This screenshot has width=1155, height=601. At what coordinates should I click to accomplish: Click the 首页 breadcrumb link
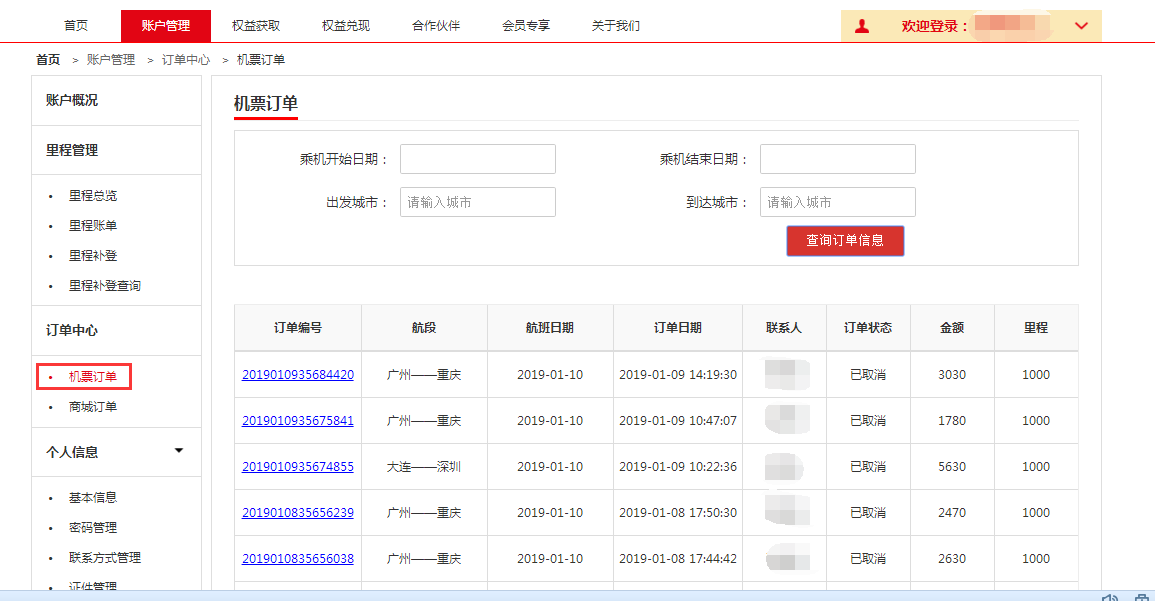(48, 60)
